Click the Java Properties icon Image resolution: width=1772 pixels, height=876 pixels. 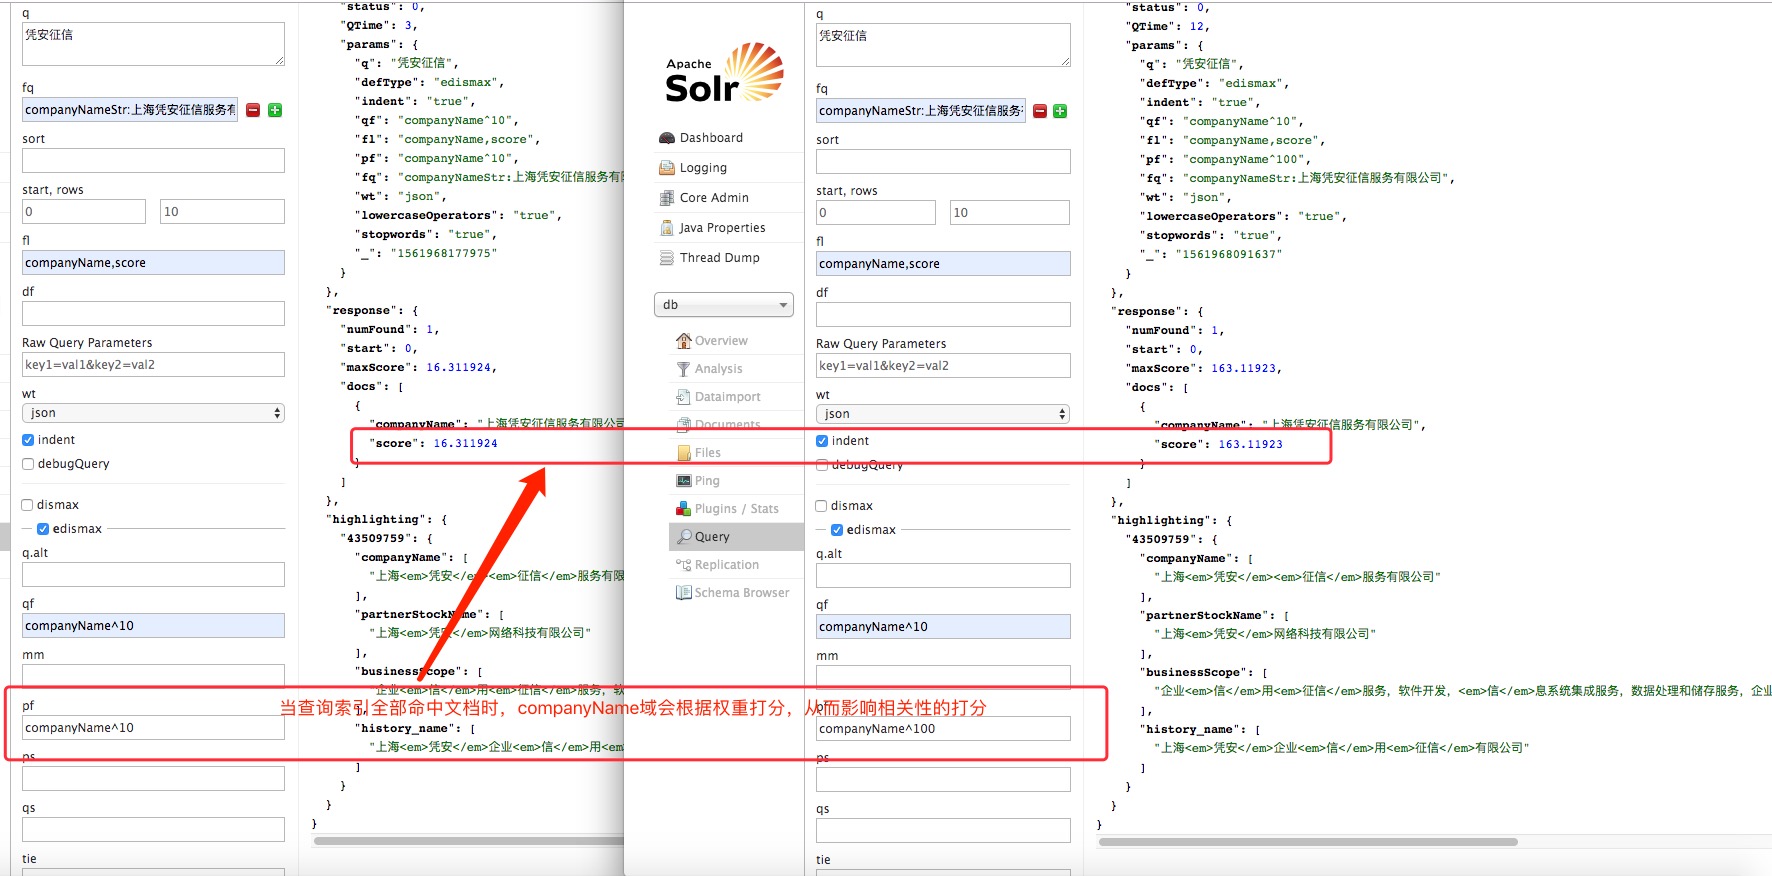667,228
